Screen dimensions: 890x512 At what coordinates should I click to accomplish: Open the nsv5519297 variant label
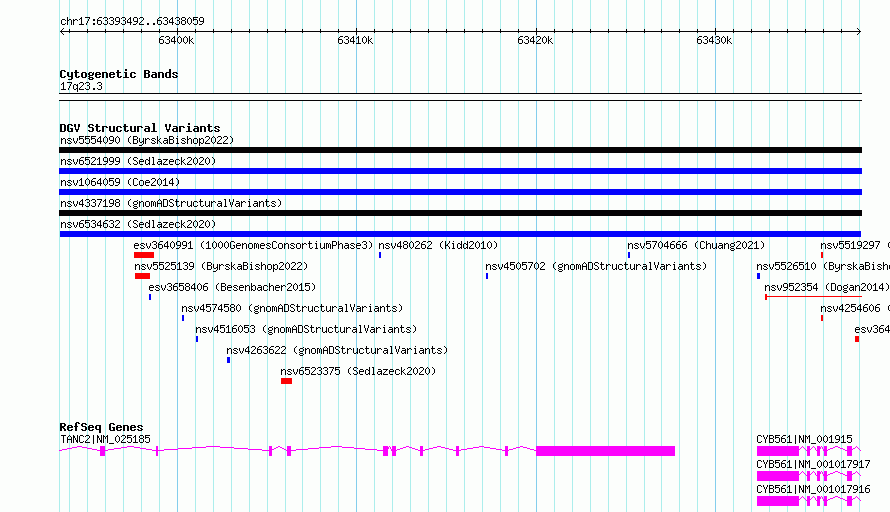point(855,245)
